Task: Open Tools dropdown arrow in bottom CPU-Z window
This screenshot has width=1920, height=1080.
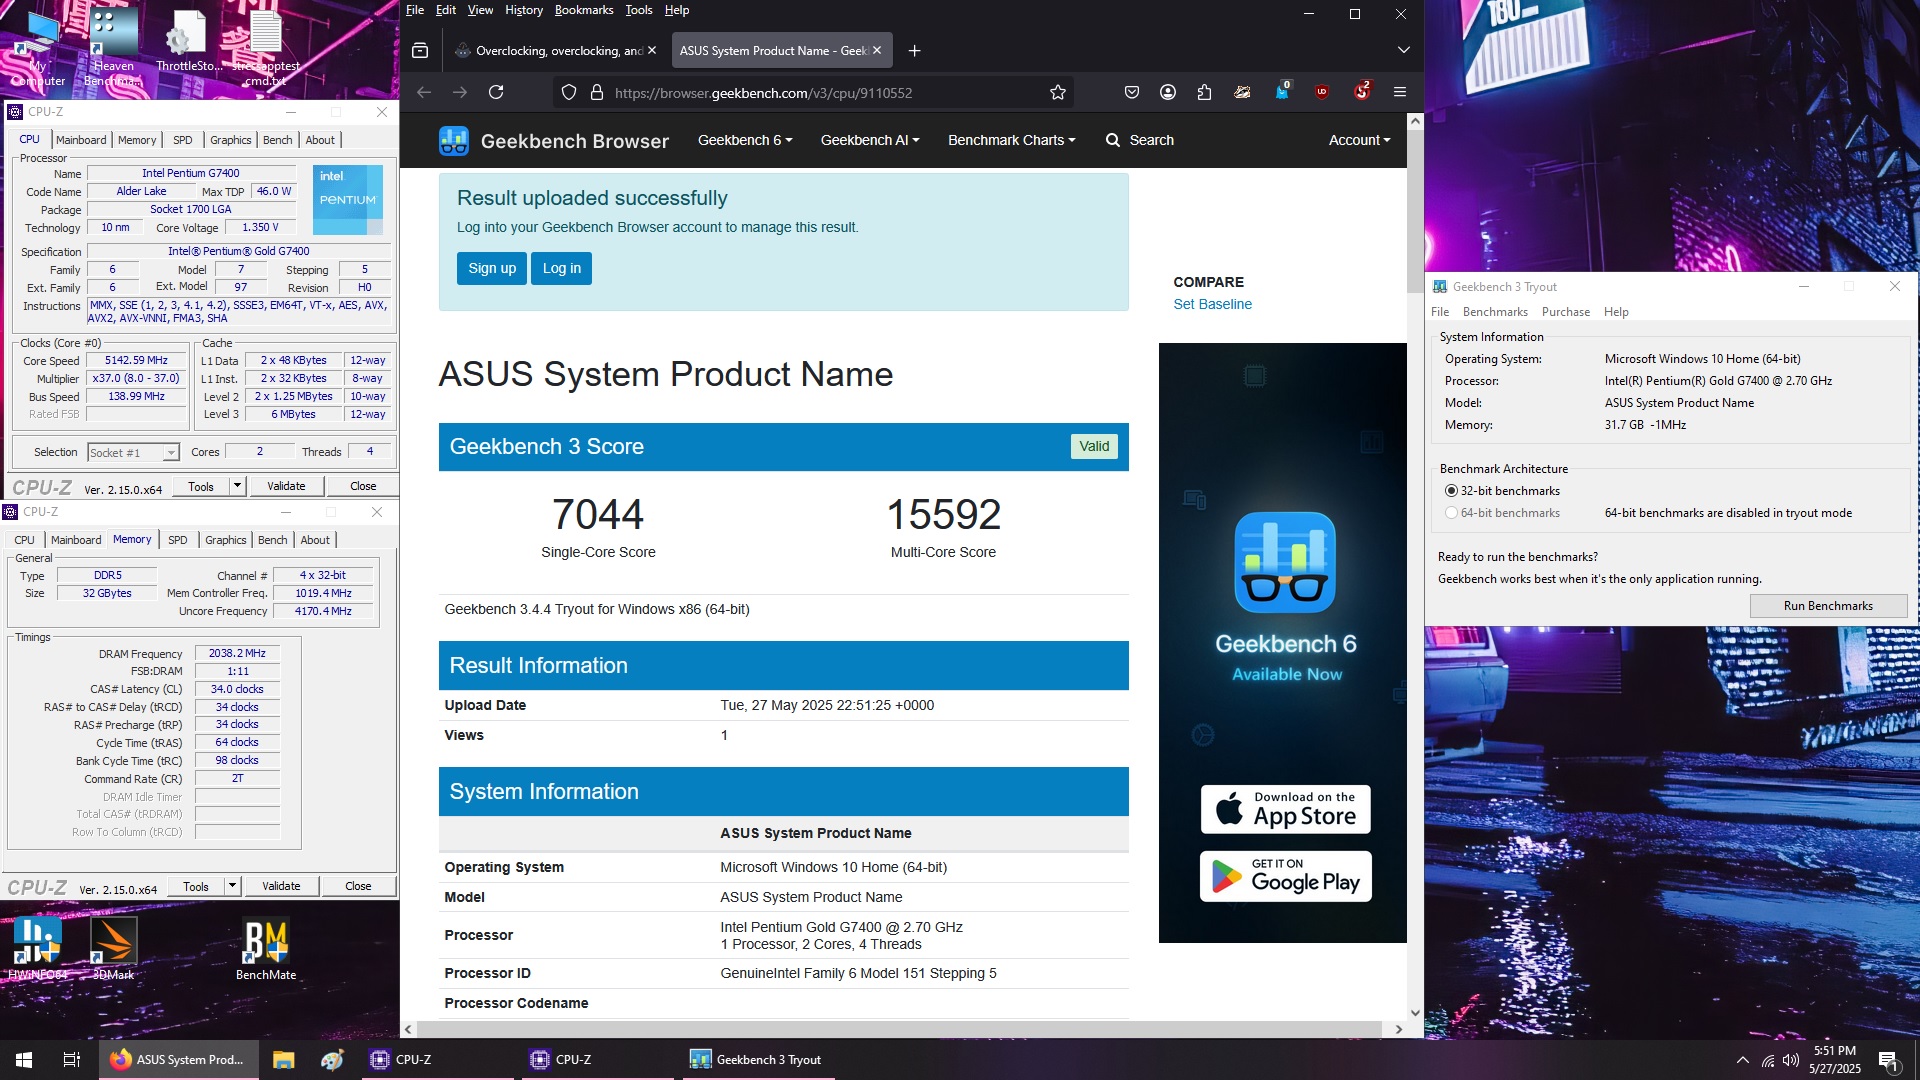Action: click(x=232, y=886)
